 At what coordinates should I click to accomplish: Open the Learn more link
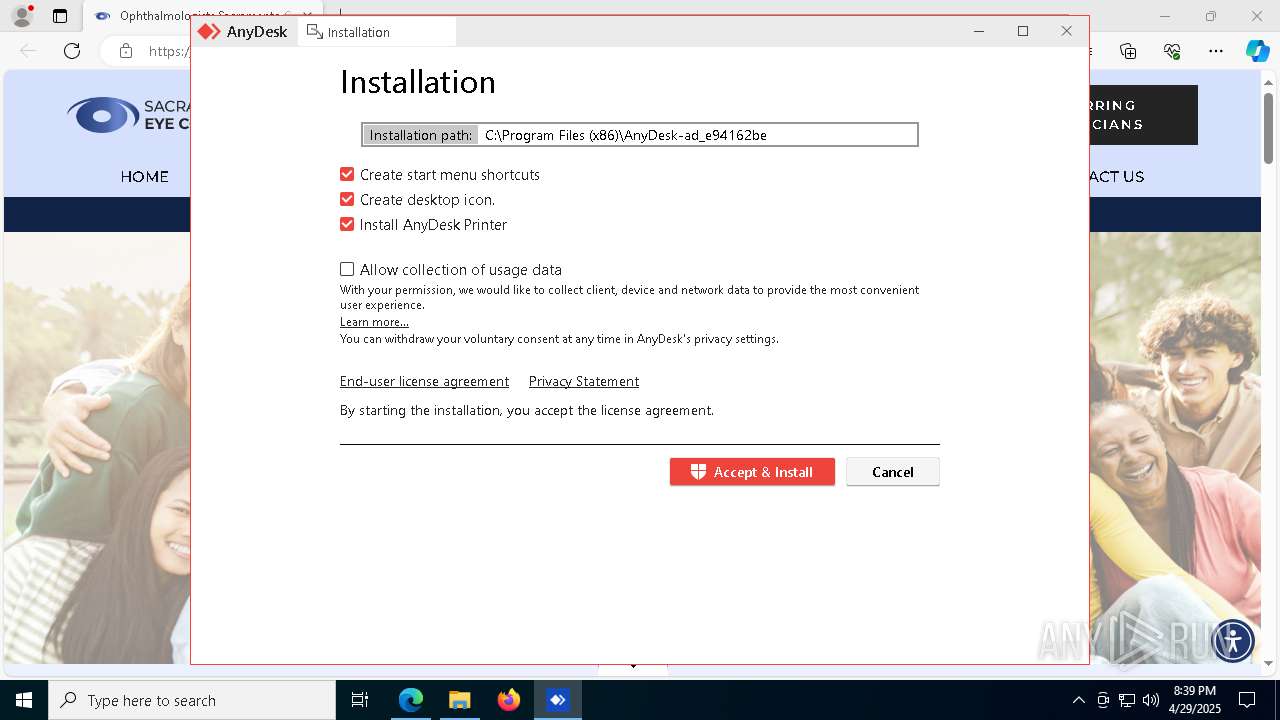coord(374,322)
